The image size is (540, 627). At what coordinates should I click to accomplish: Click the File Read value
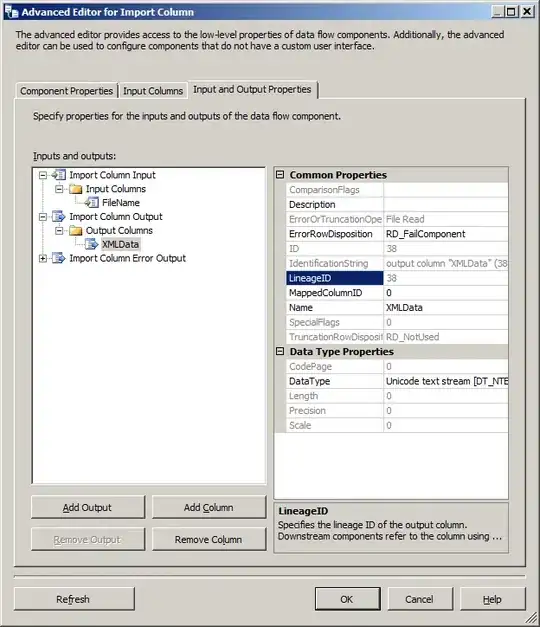tap(405, 219)
